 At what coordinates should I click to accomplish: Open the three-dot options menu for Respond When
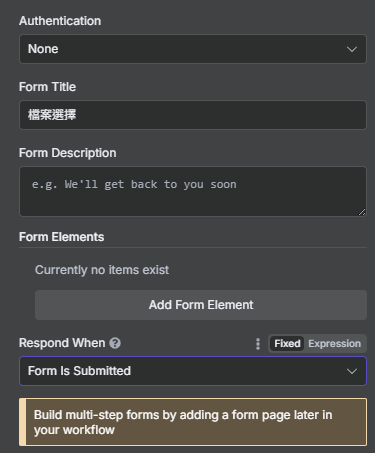tap(258, 344)
